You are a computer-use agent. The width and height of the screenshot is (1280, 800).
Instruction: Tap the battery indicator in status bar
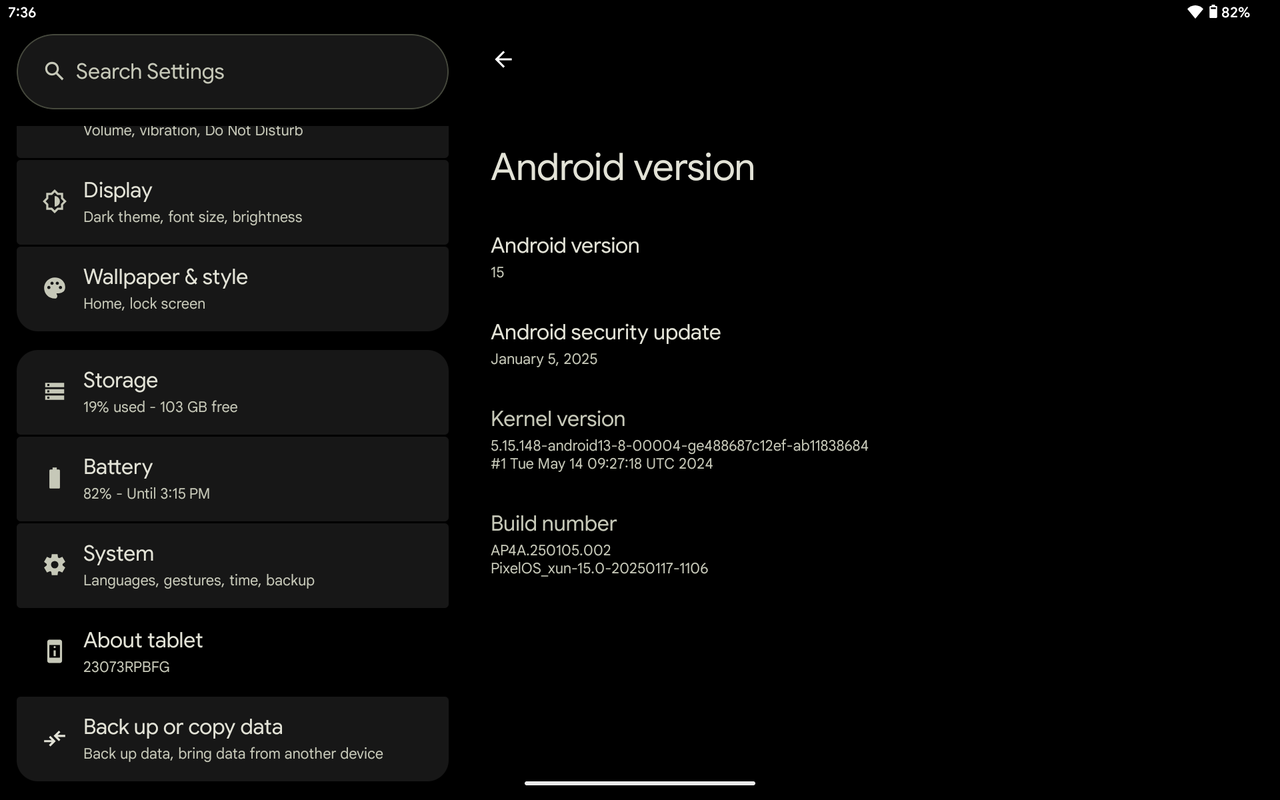(1213, 12)
